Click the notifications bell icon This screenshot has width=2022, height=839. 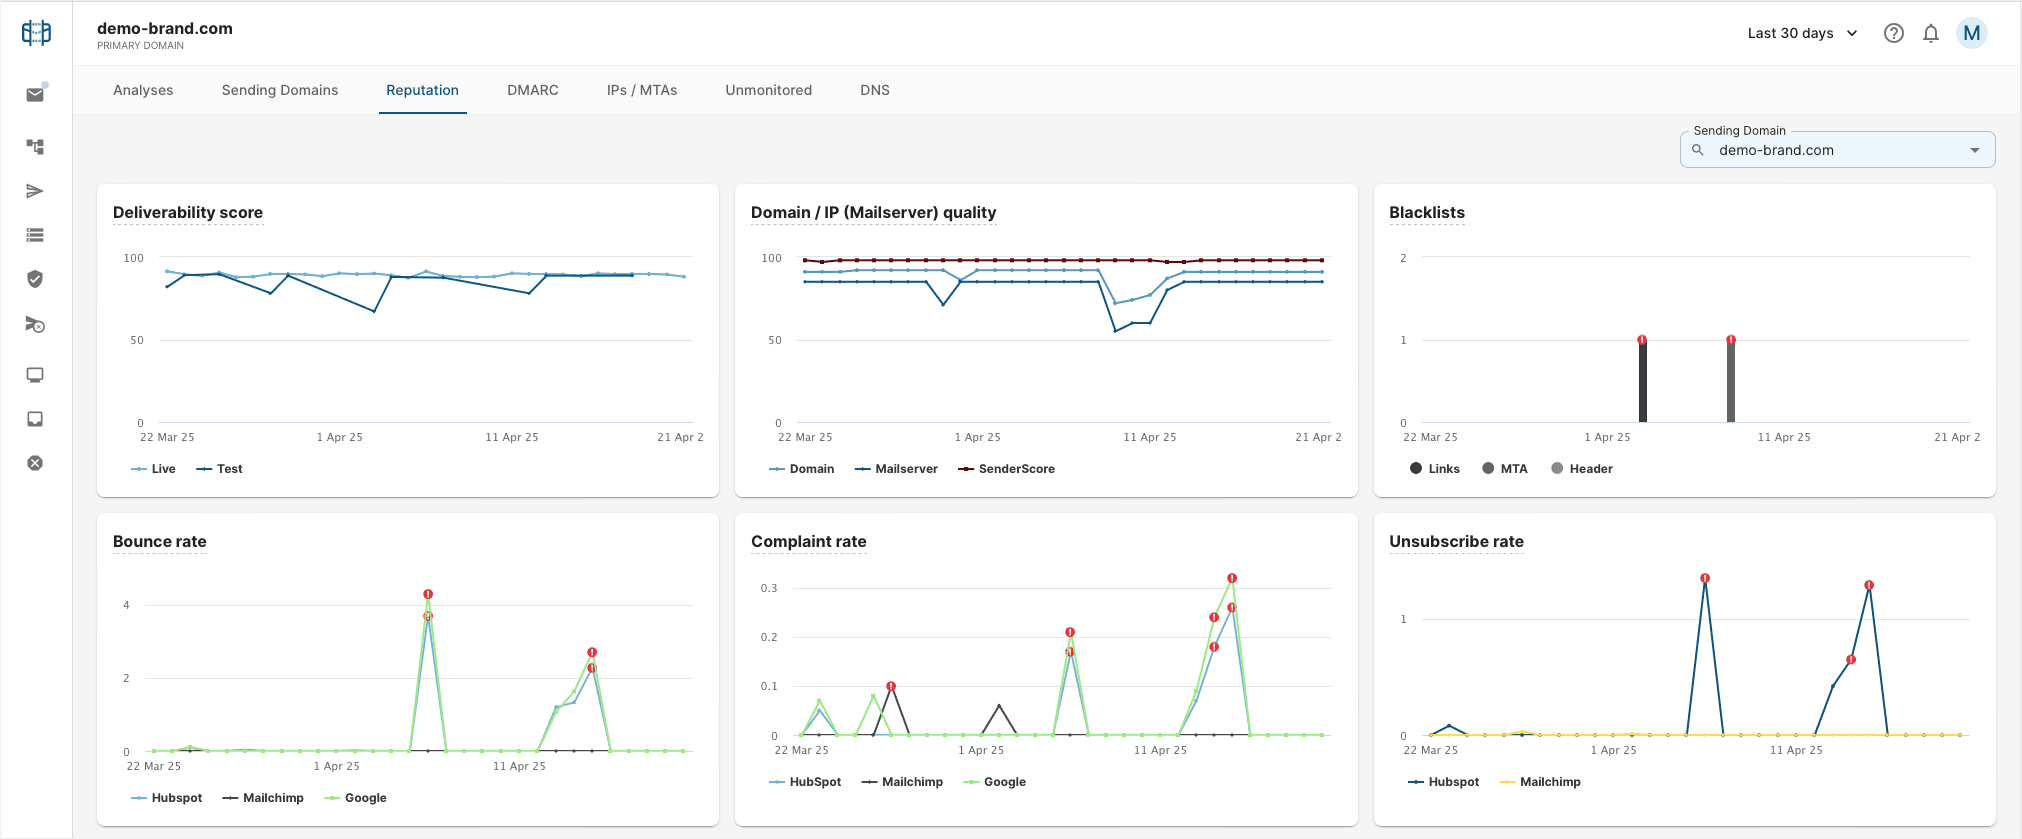(x=1931, y=33)
